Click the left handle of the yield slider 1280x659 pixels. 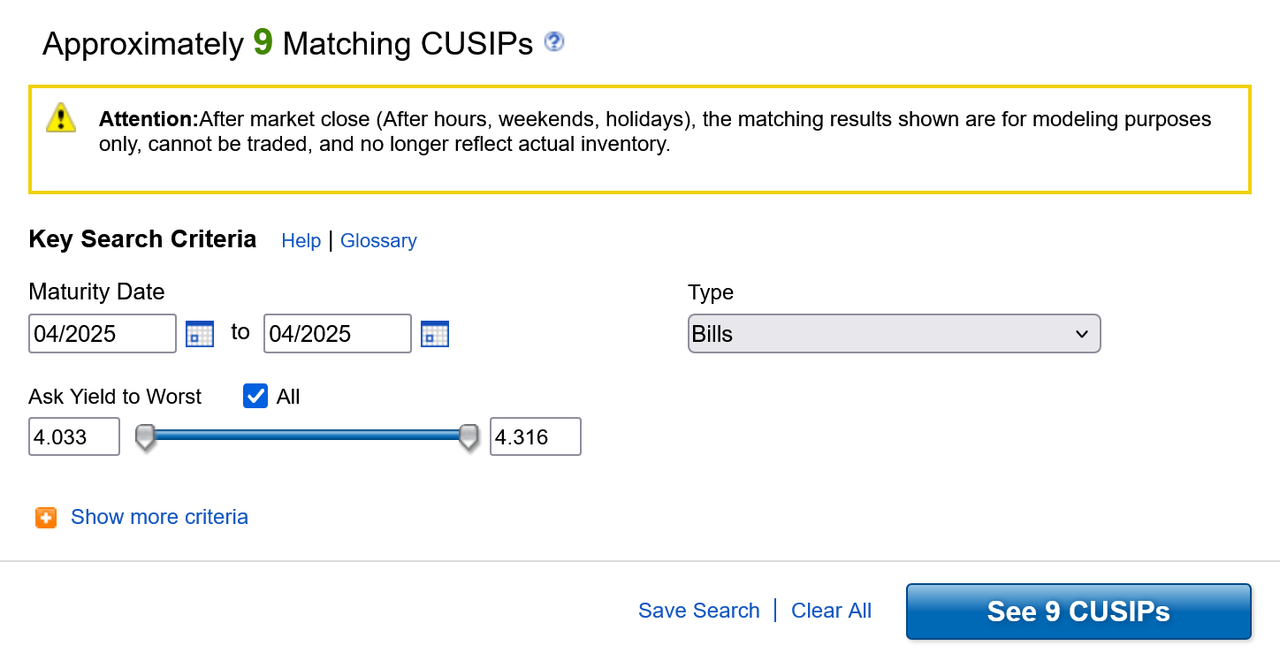click(x=146, y=437)
